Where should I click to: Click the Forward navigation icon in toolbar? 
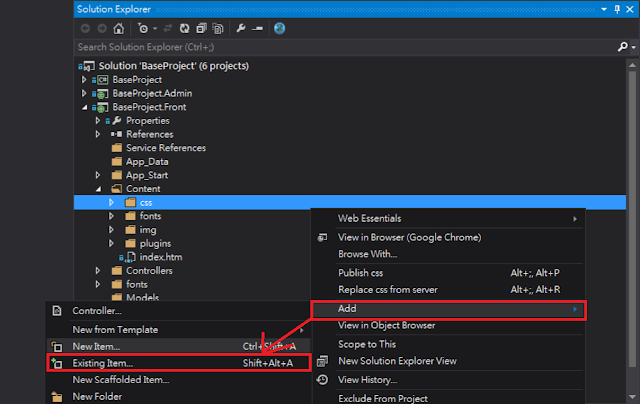(102, 29)
